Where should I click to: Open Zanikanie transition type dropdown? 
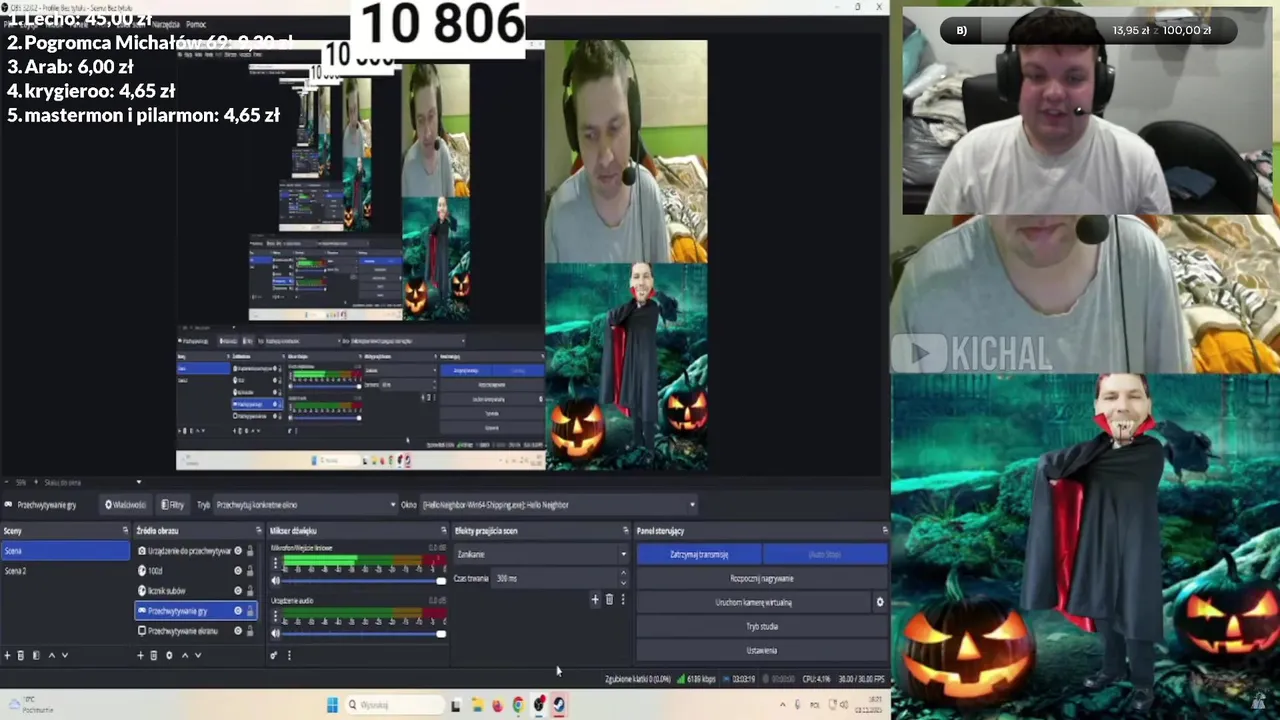pyautogui.click(x=542, y=554)
